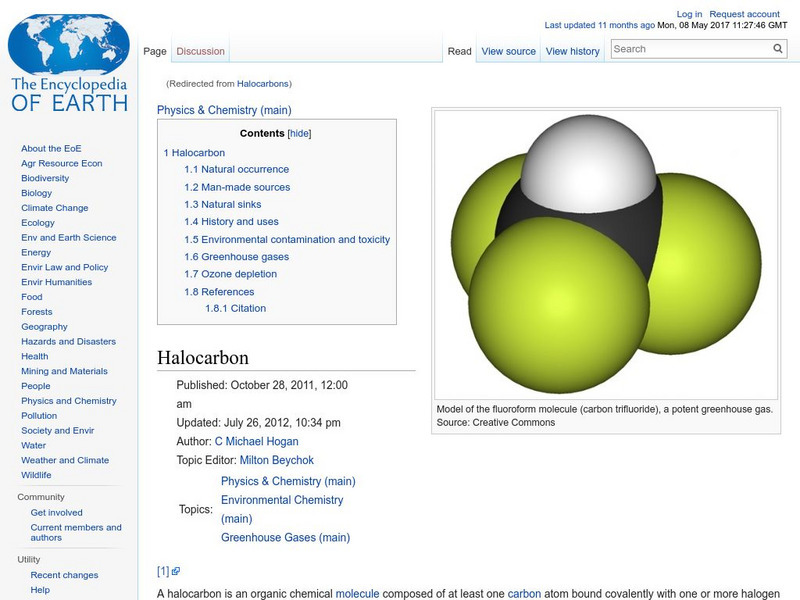Select Physics and Chemistry sidebar link
The width and height of the screenshot is (800, 600).
68,401
